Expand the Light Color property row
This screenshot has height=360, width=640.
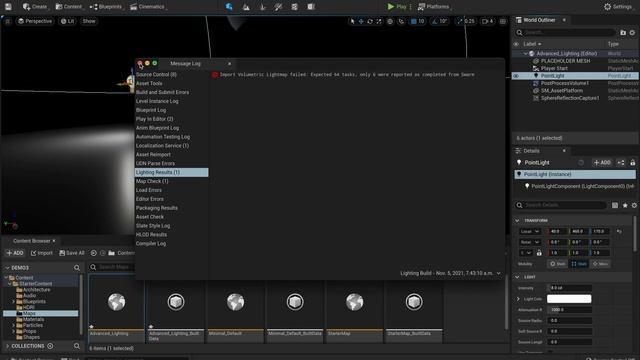(518, 299)
